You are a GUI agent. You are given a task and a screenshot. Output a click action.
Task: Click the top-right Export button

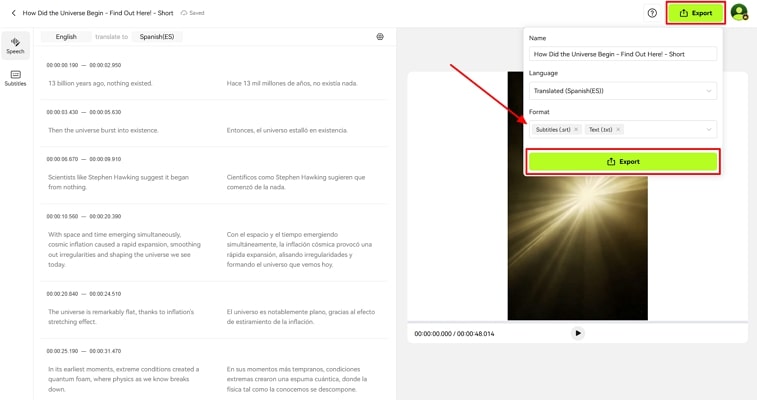coord(696,13)
